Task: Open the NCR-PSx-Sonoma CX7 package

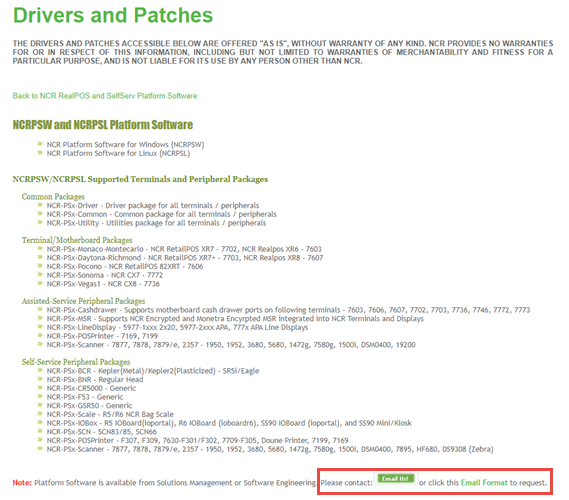Action: click(x=105, y=275)
